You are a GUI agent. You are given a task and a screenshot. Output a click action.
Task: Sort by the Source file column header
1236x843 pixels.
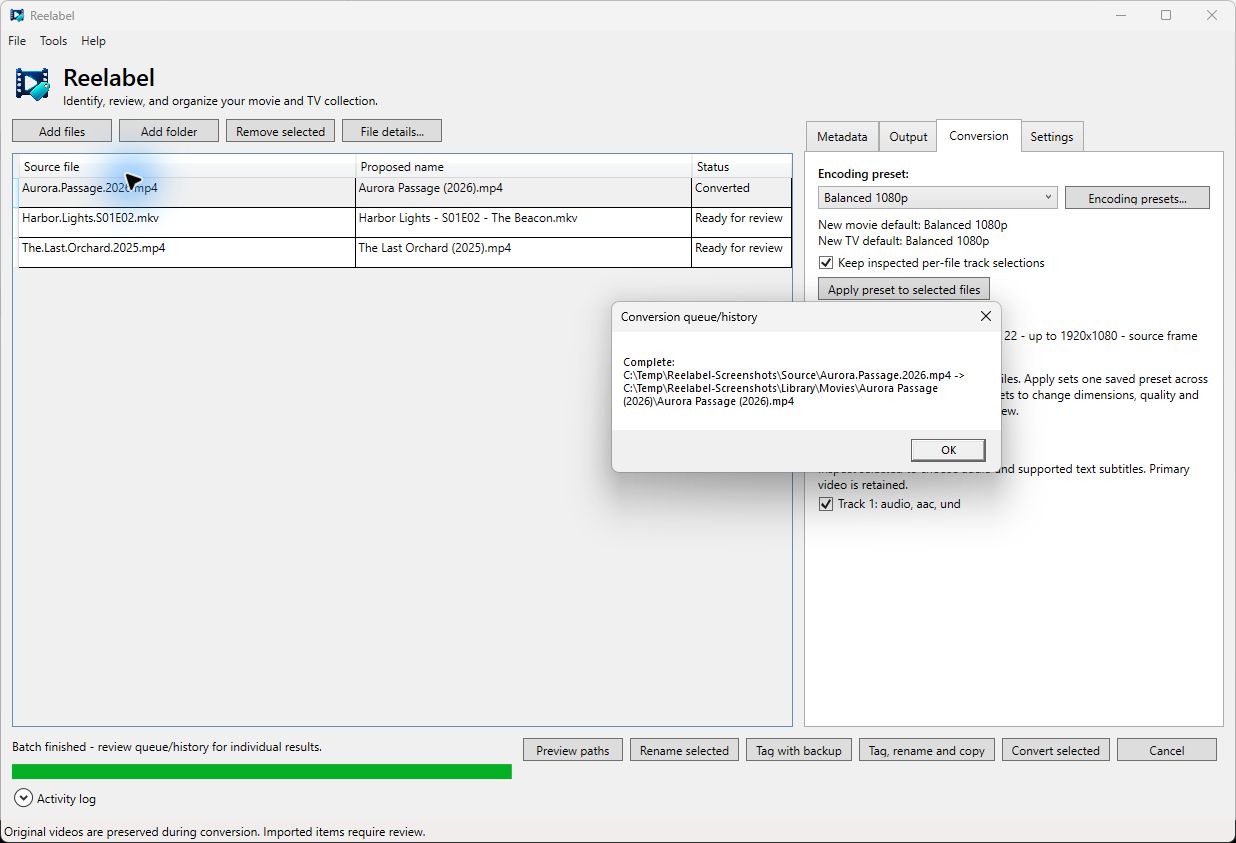click(x=187, y=166)
